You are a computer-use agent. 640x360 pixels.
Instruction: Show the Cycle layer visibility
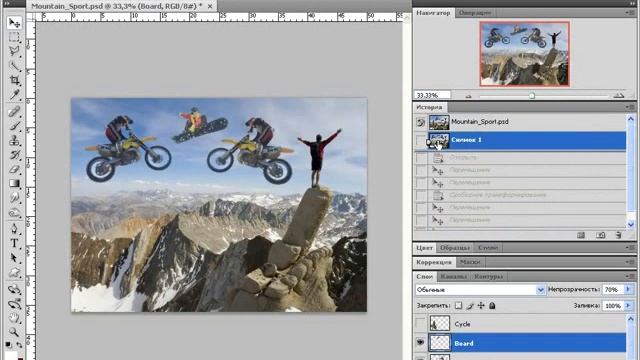point(420,324)
